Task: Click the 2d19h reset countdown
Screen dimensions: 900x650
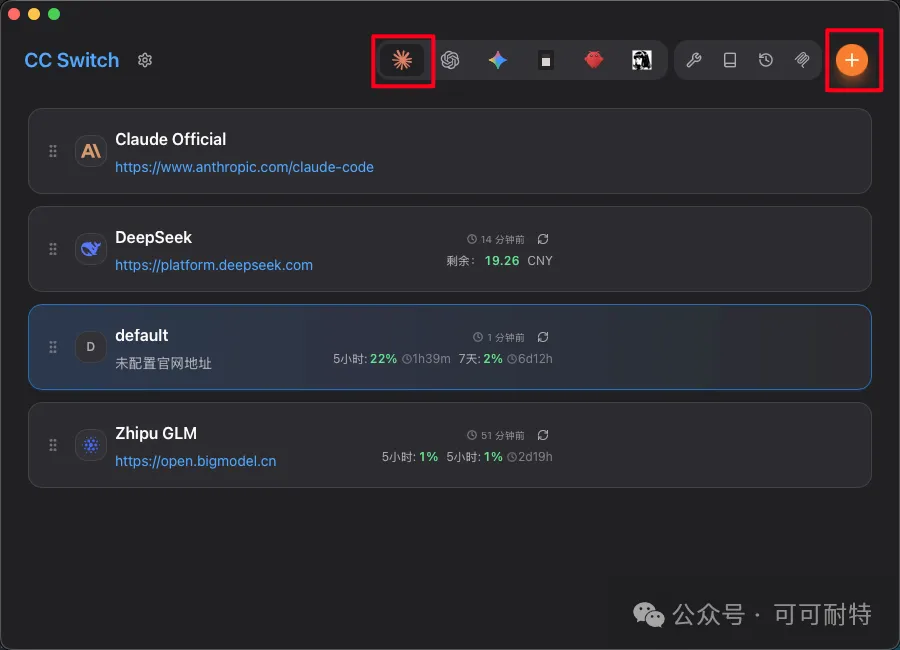Action: click(x=530, y=457)
